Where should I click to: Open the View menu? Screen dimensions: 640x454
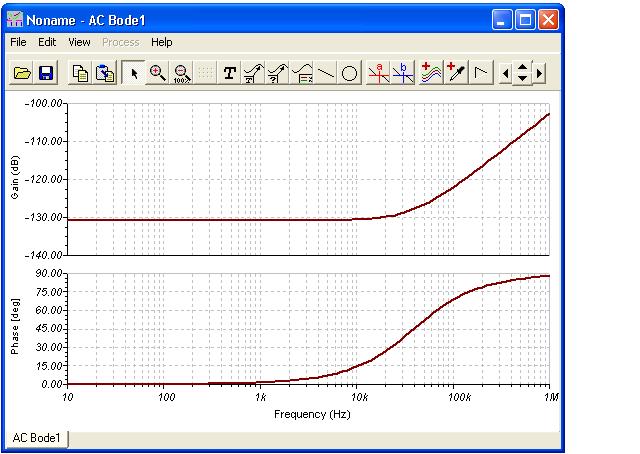click(x=79, y=42)
